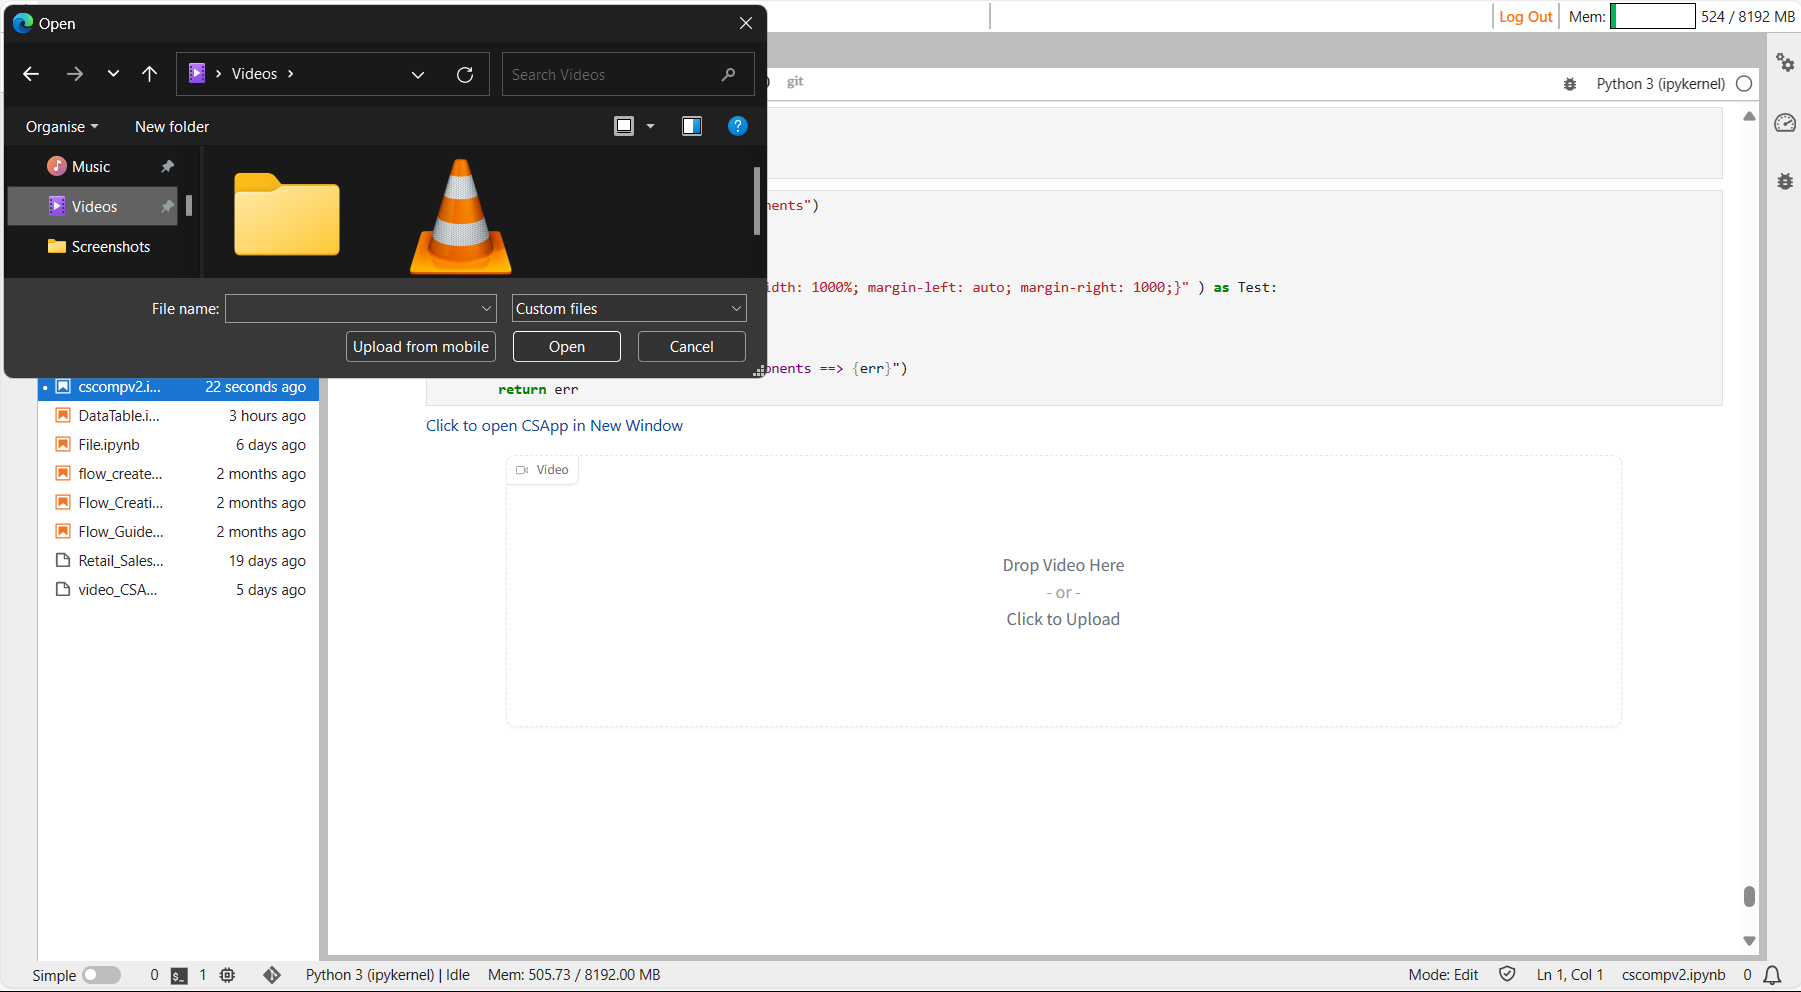
Task: Click file icon beside Retail_Sales
Action: [x=63, y=561]
